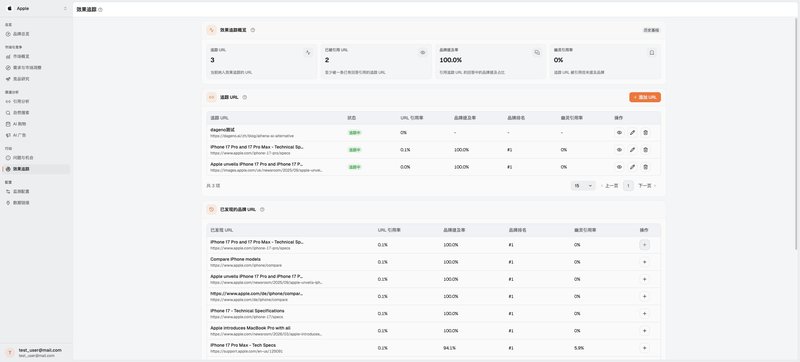The image size is (800, 362).
Task: Click the info icon beside the overview section heading
Action: point(253,30)
